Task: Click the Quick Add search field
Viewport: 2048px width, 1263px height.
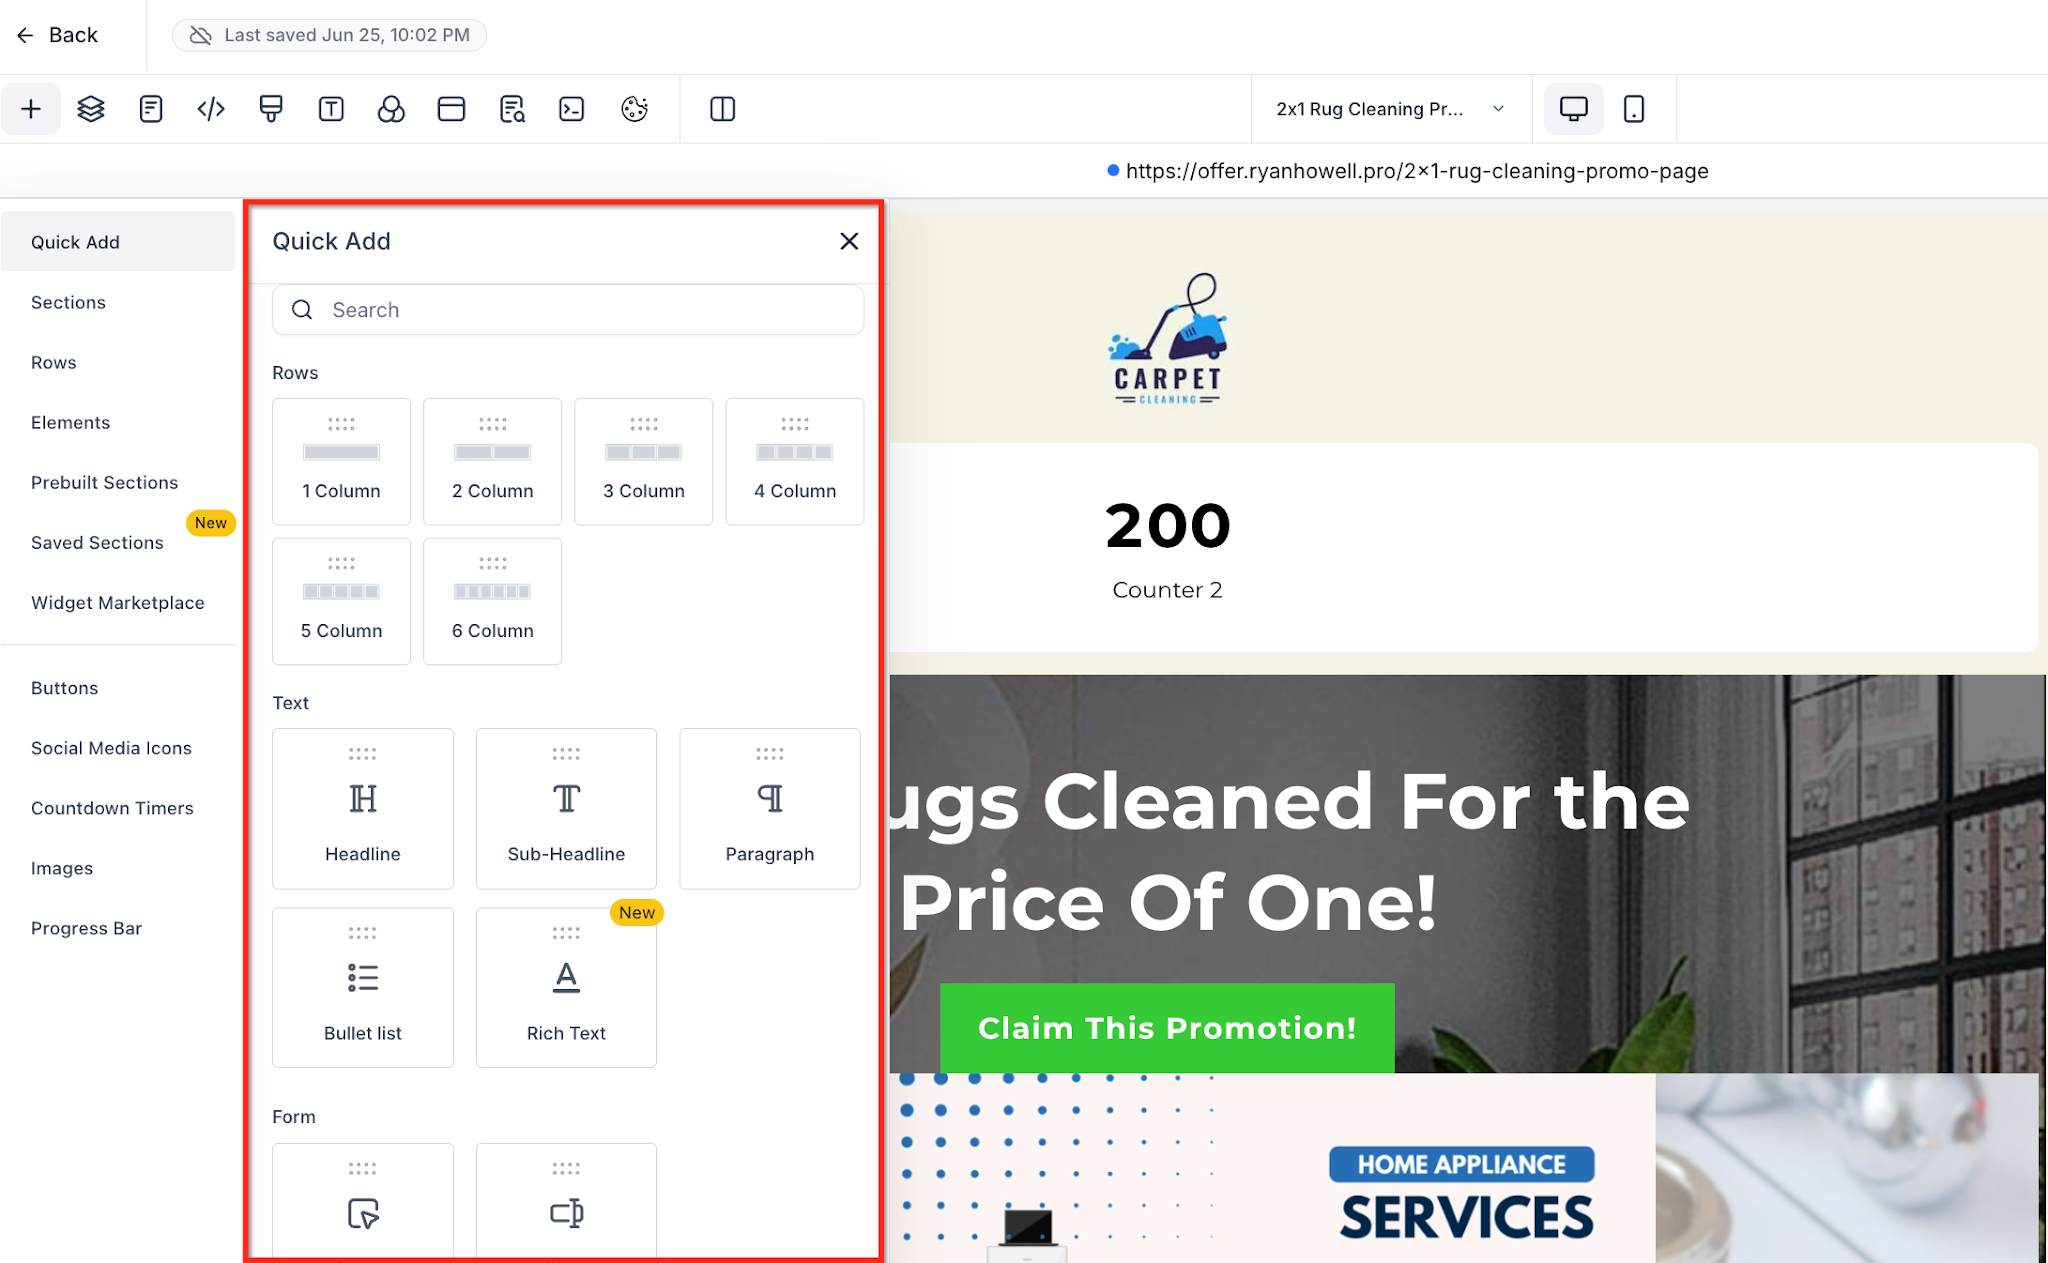Action: click(567, 310)
